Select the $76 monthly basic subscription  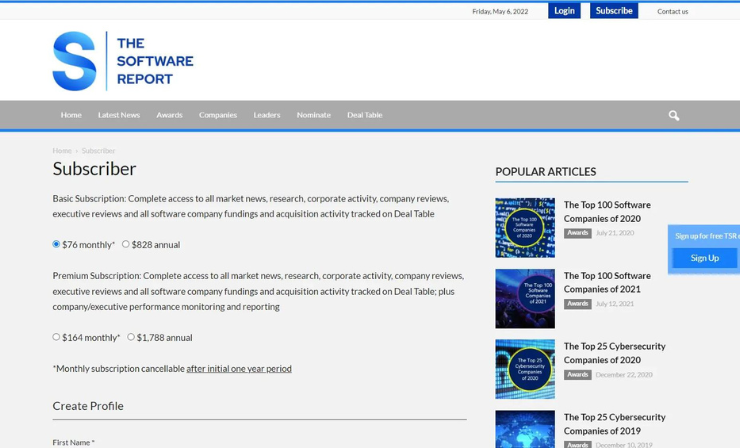[x=57, y=244]
